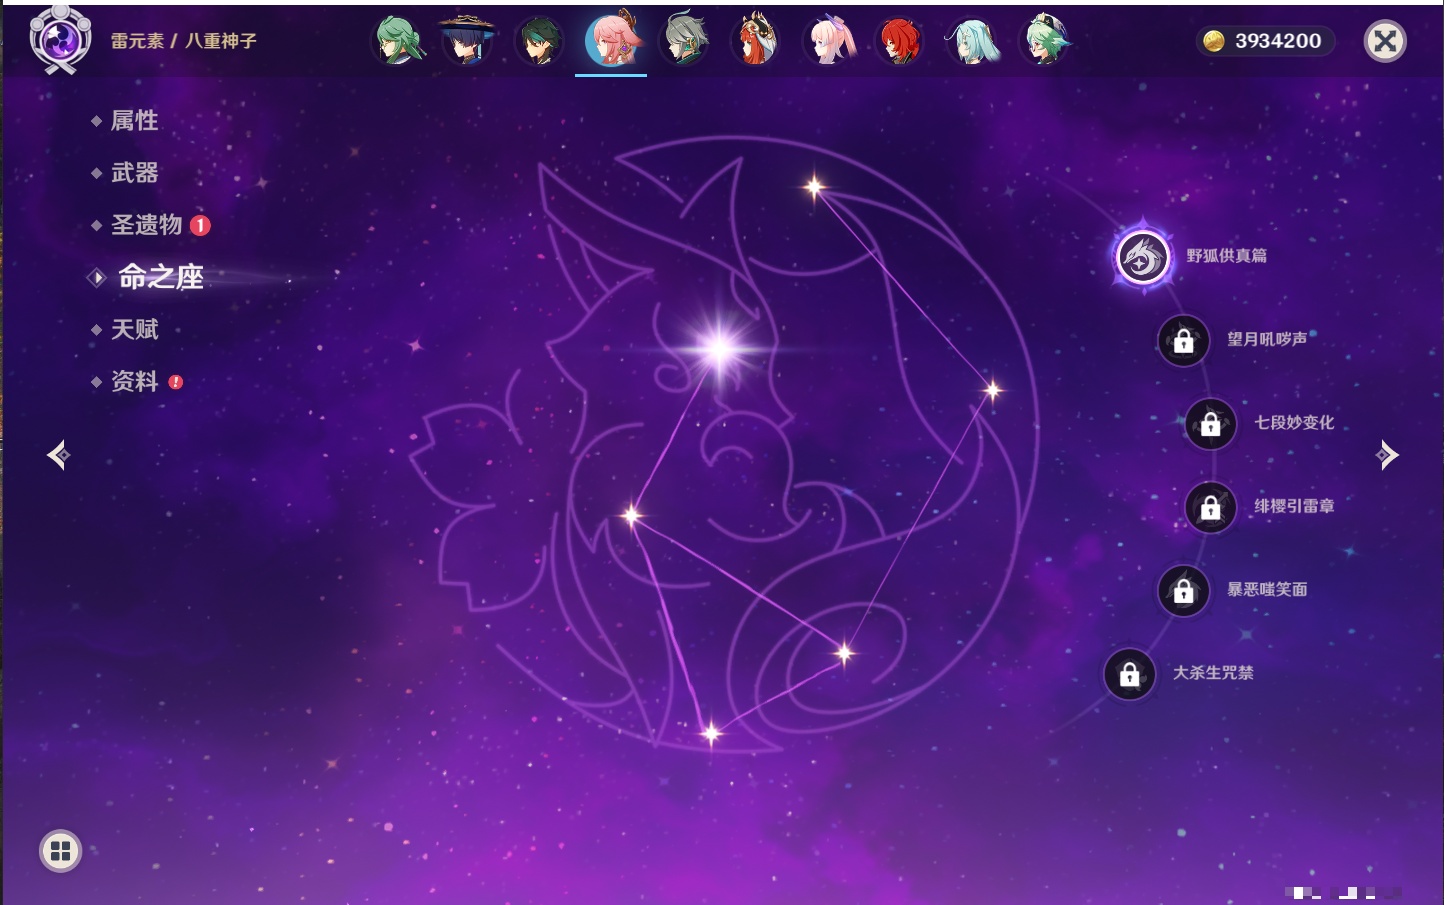The width and height of the screenshot is (1444, 905).
Task: Select the 命之座 constellation page
Action: point(160,277)
